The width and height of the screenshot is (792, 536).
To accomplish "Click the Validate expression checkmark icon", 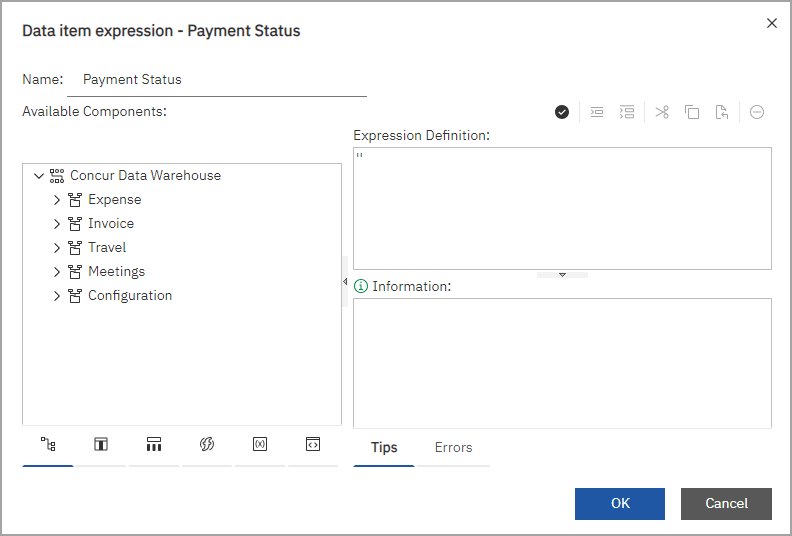I will [x=562, y=112].
